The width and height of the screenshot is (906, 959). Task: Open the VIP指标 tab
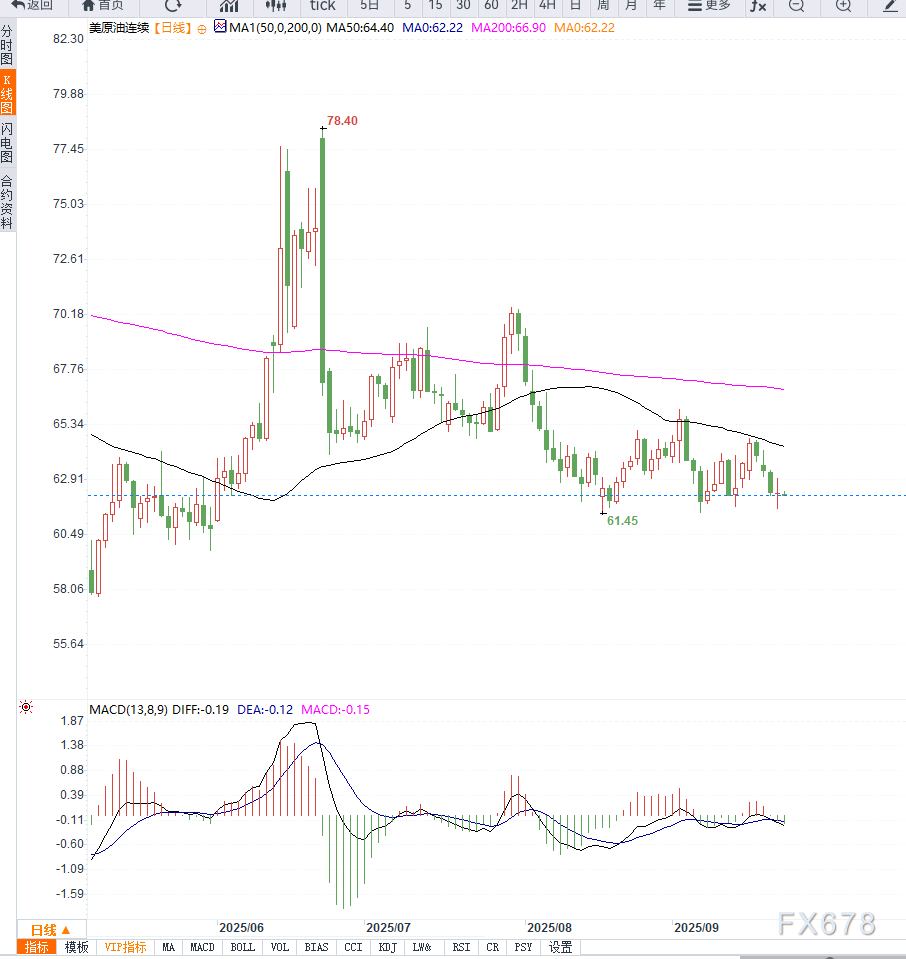pyautogui.click(x=125, y=947)
